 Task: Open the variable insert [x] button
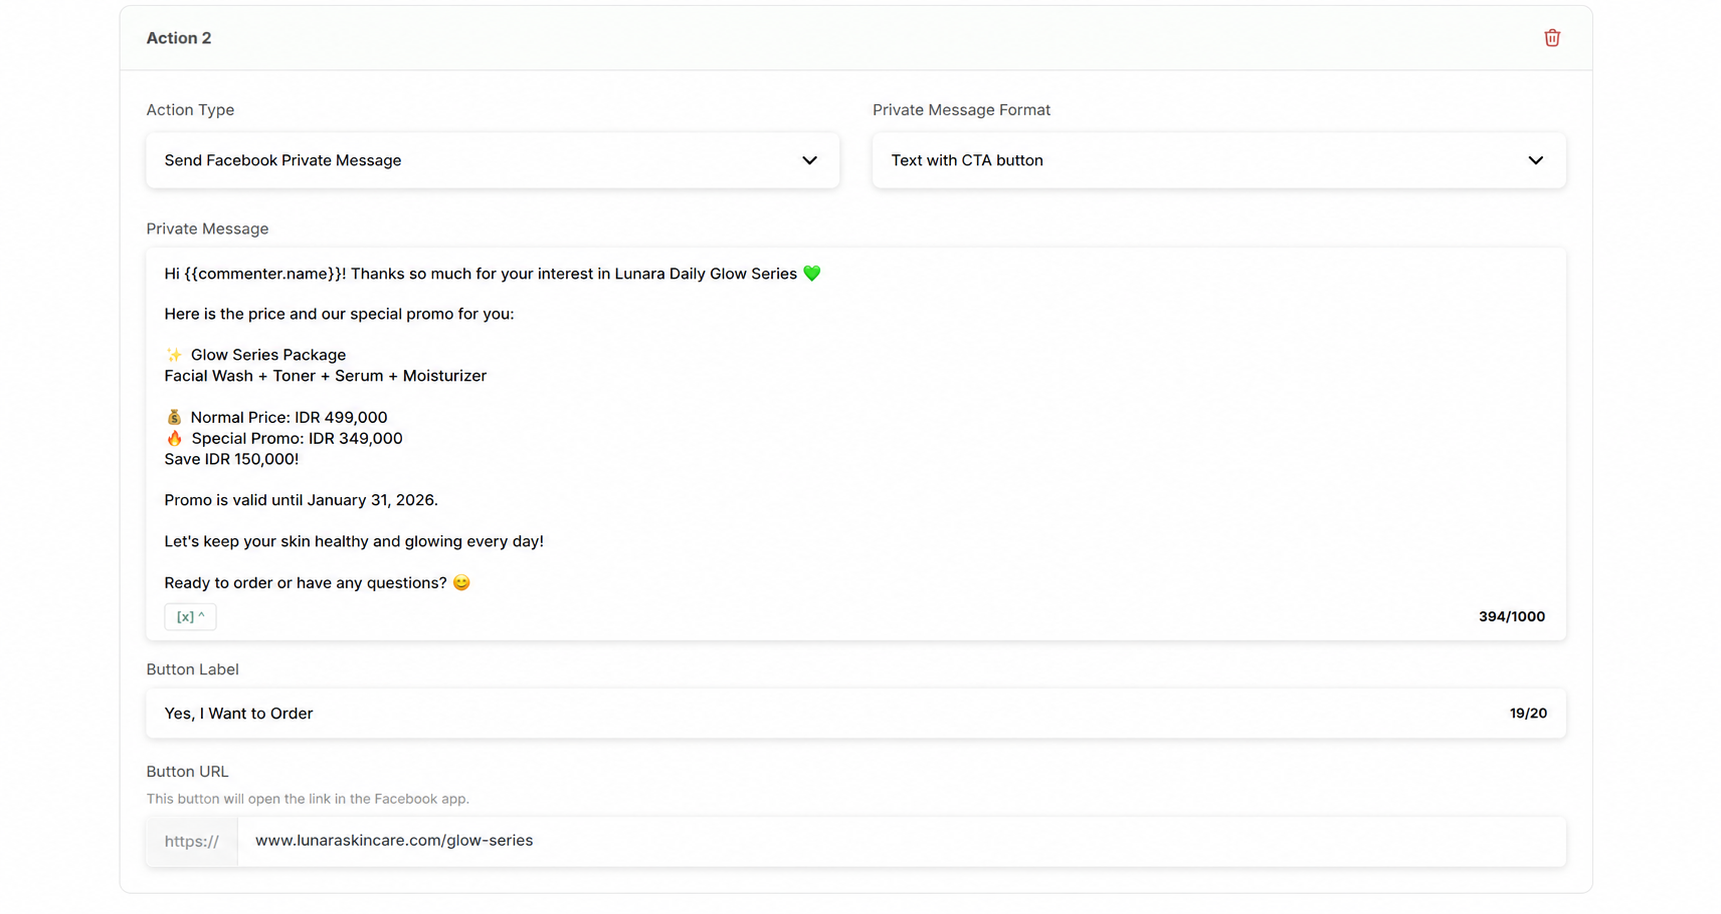[x=190, y=617]
